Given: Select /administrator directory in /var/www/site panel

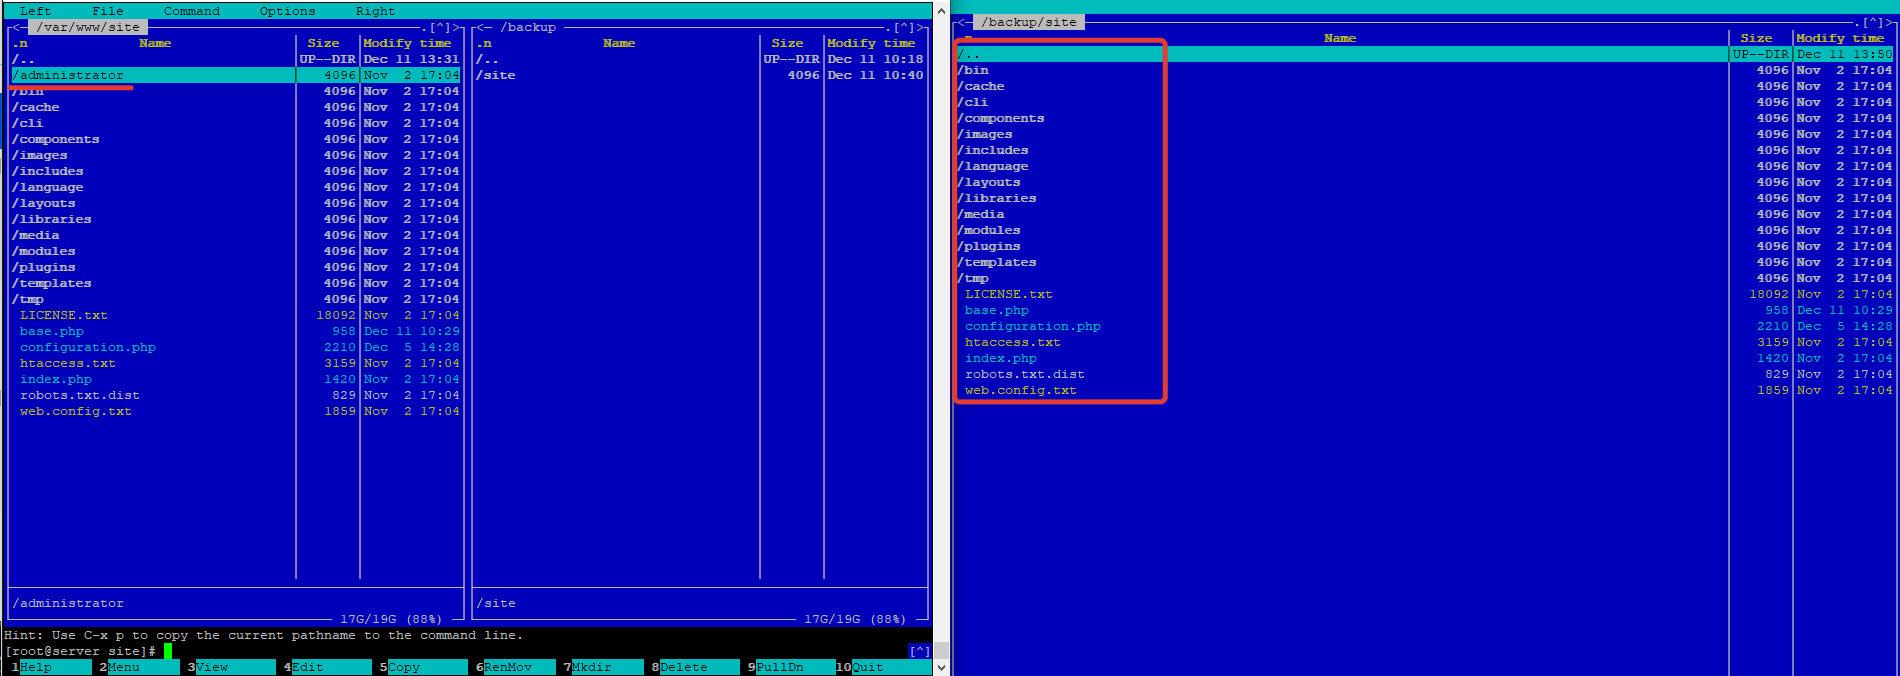Looking at the screenshot, I should pos(235,75).
